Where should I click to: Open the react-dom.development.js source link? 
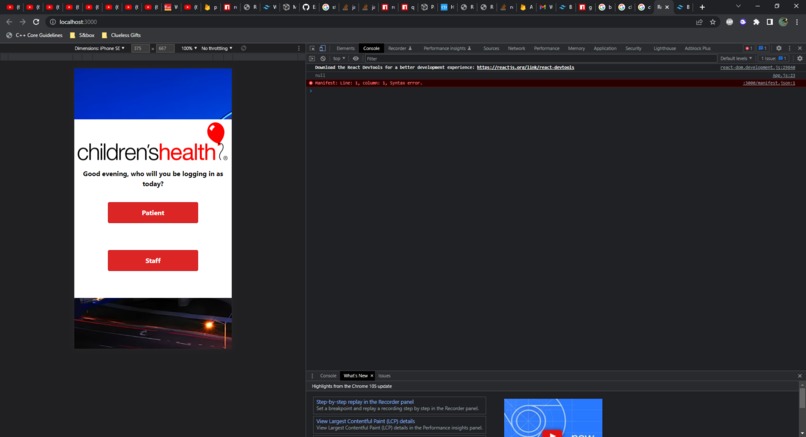(758, 67)
